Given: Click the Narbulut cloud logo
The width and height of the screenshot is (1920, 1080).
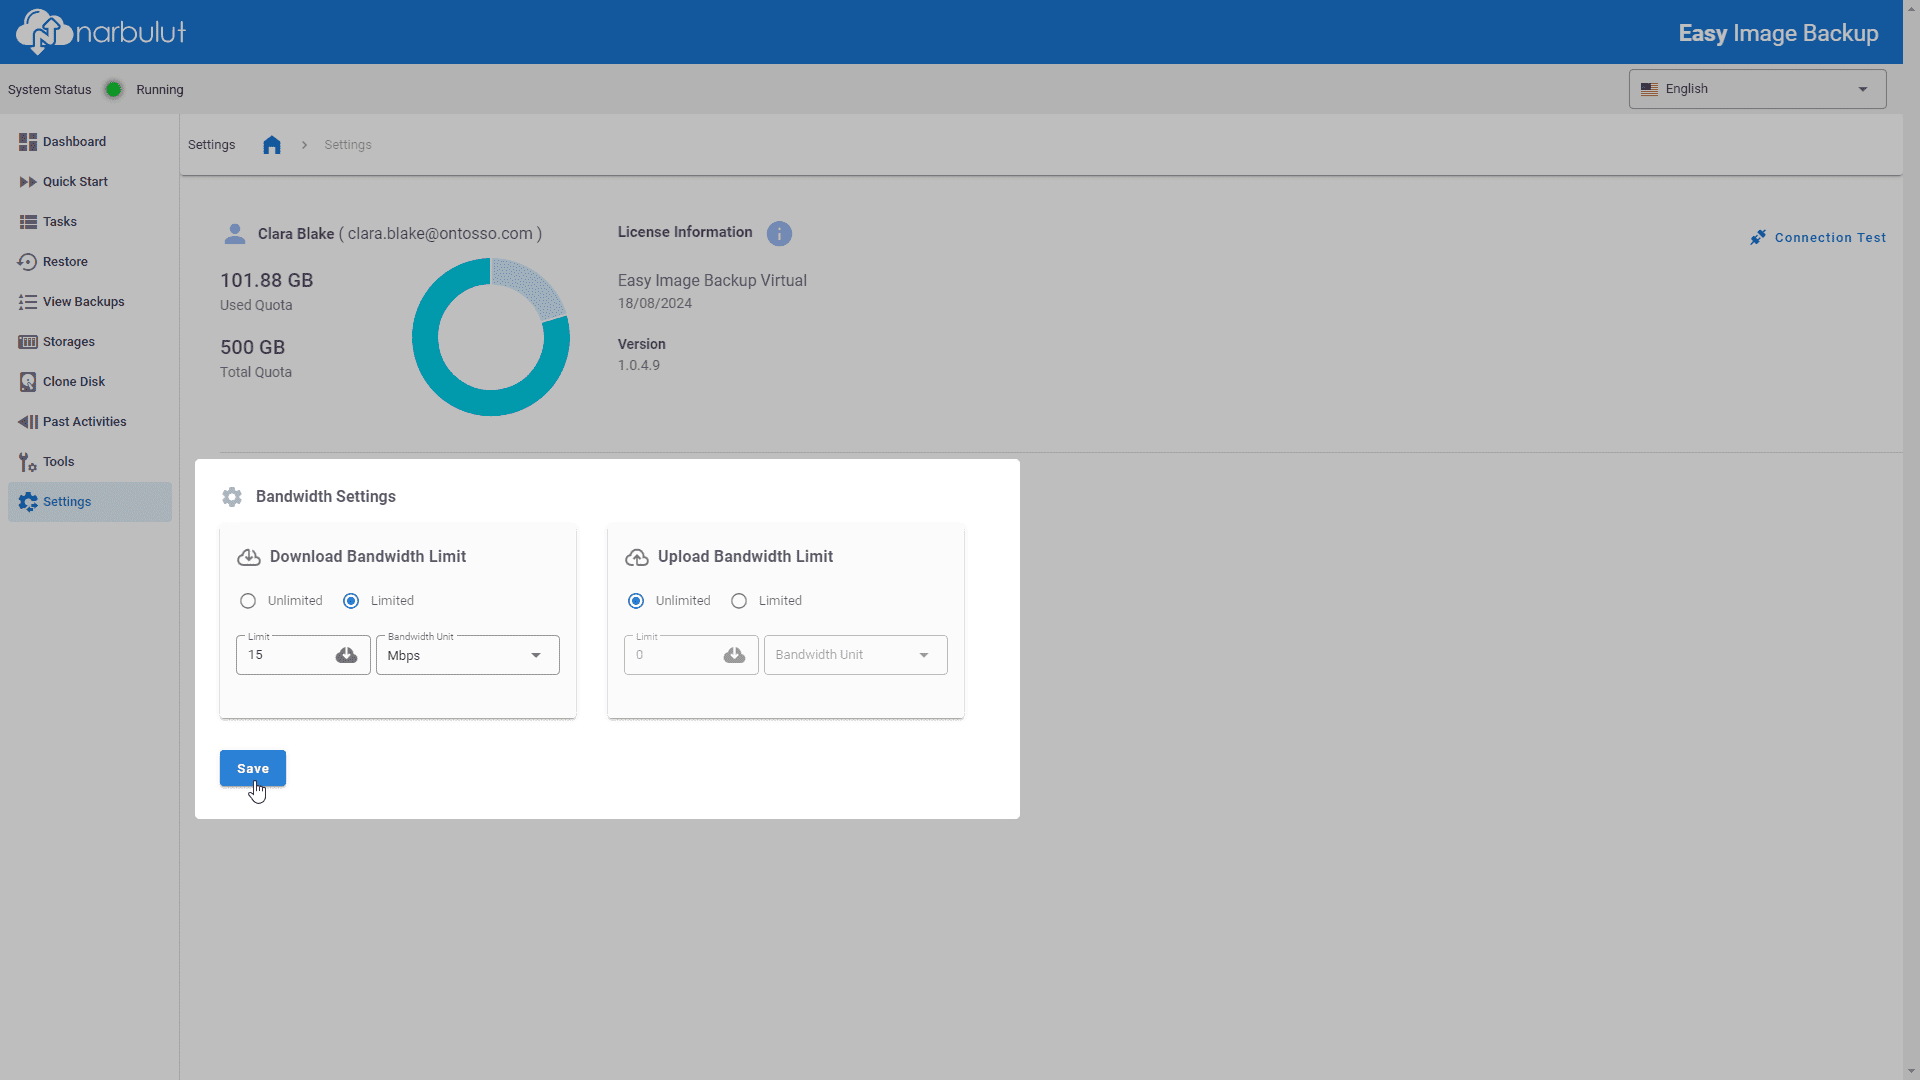Looking at the screenshot, I should click(x=101, y=32).
